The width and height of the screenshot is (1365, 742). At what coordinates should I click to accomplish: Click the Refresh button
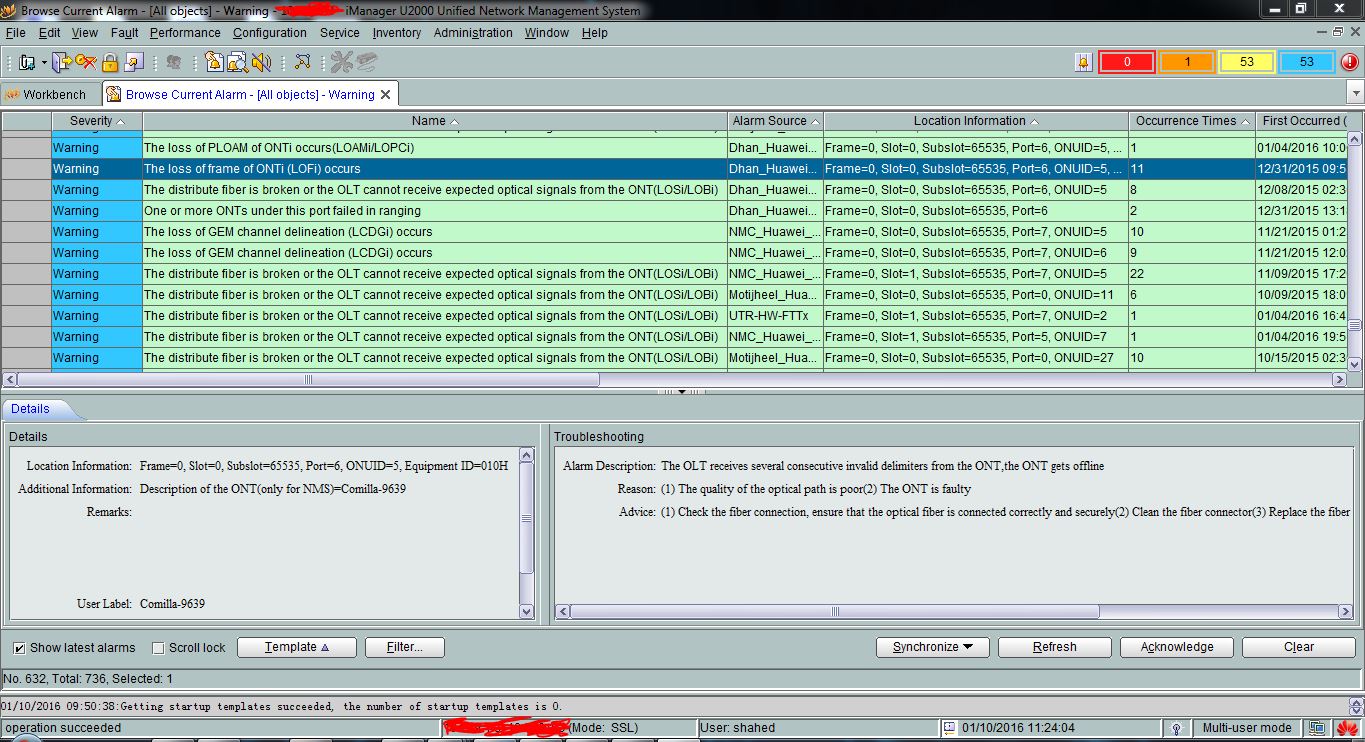tap(1054, 647)
